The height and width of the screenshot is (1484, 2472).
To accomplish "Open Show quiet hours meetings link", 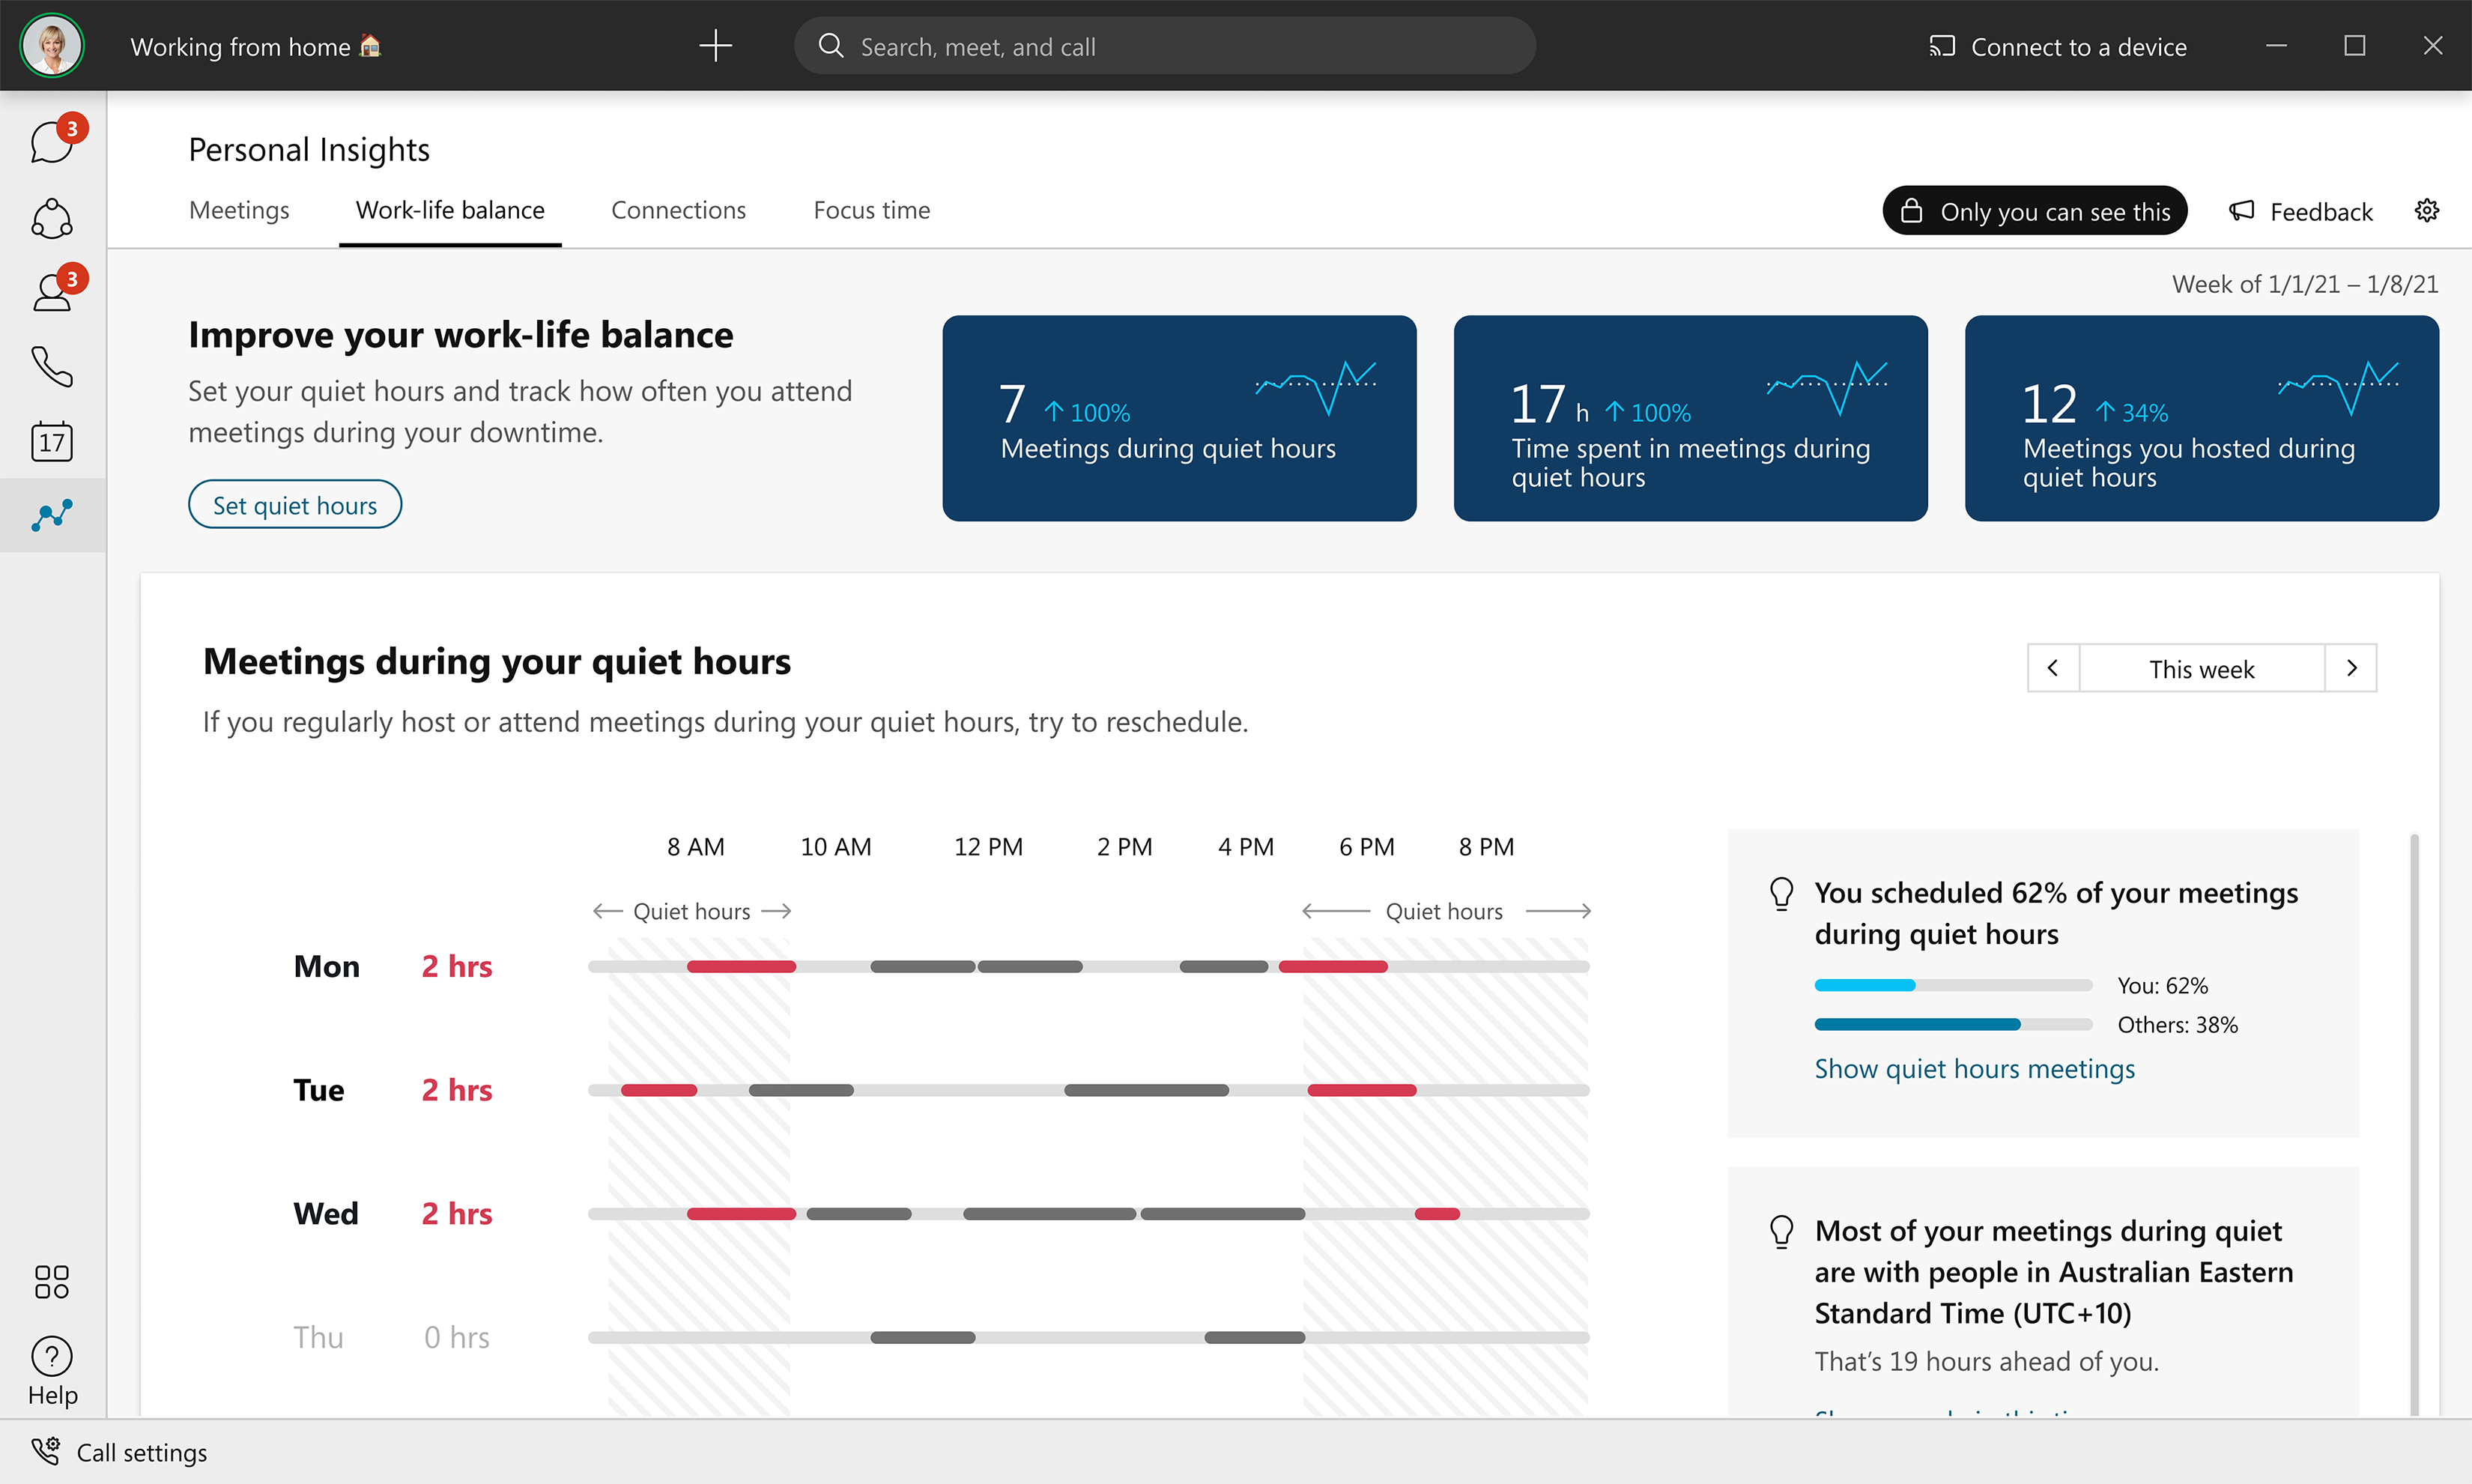I will 1974,1068.
